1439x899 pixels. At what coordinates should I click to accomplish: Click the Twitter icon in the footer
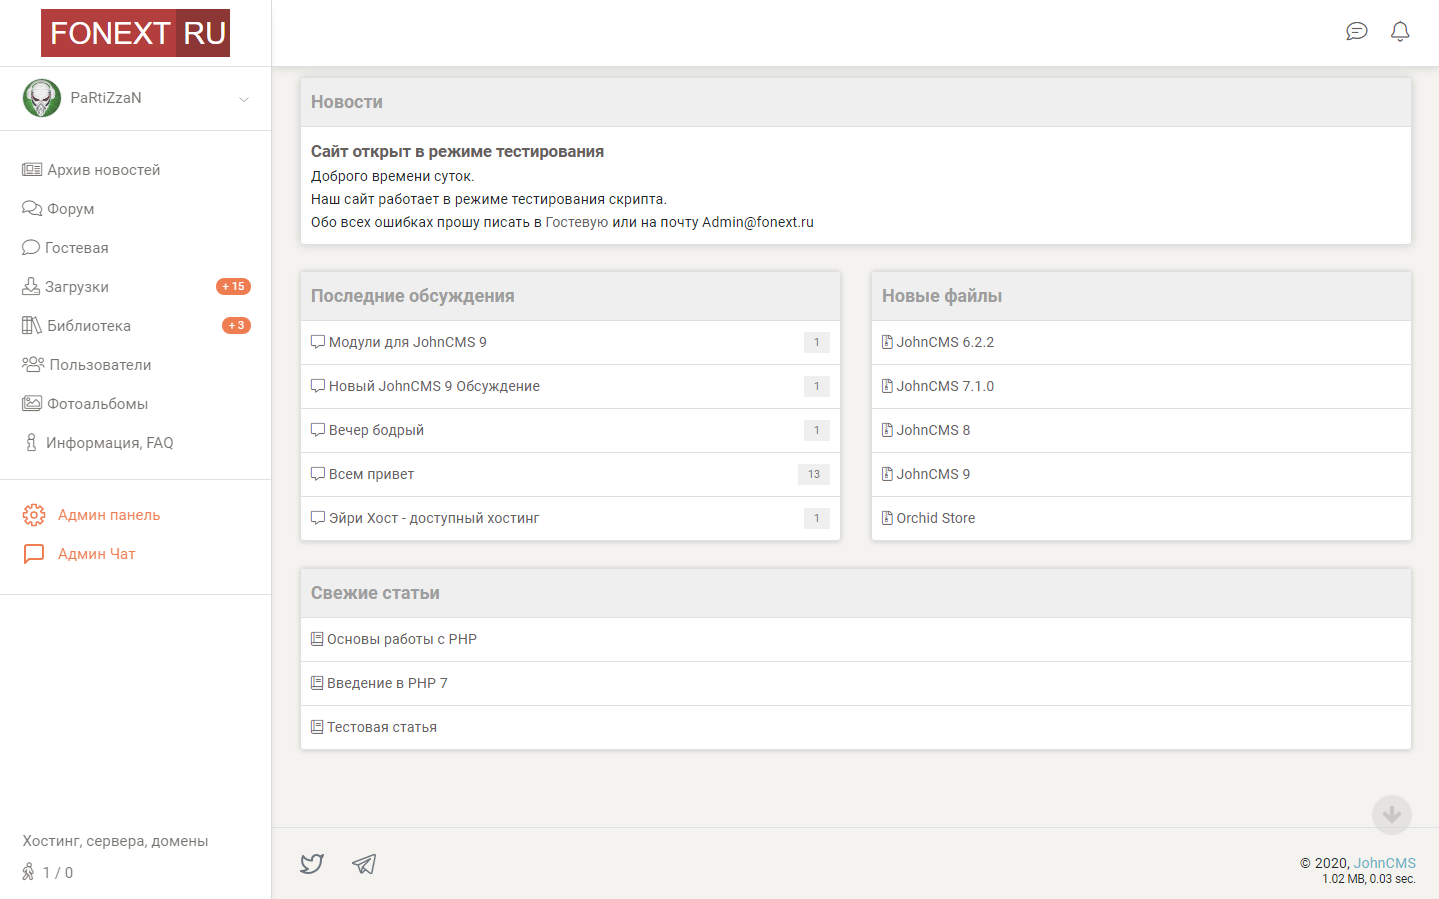click(x=312, y=864)
